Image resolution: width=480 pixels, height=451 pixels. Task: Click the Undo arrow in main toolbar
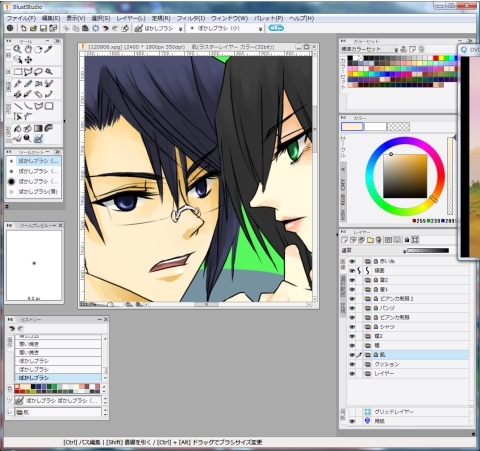click(x=105, y=28)
